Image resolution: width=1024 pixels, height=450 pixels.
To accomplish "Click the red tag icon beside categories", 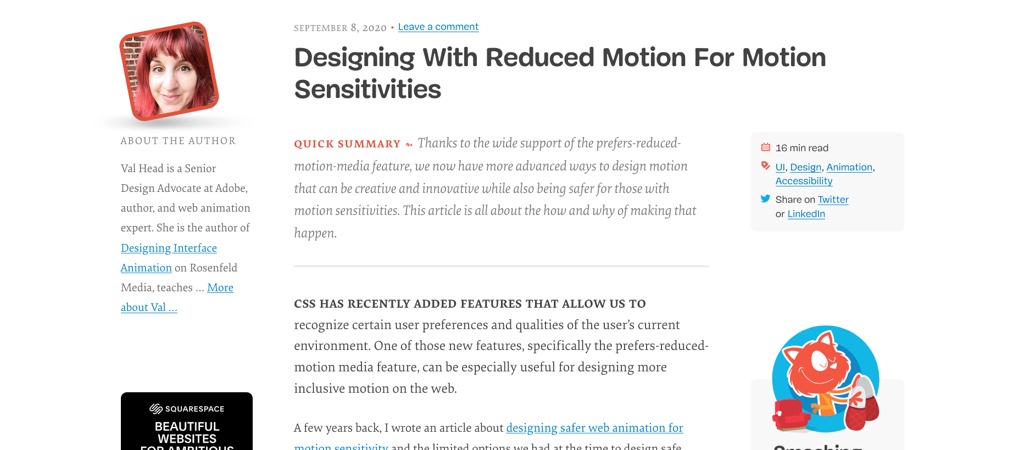I will pos(765,166).
